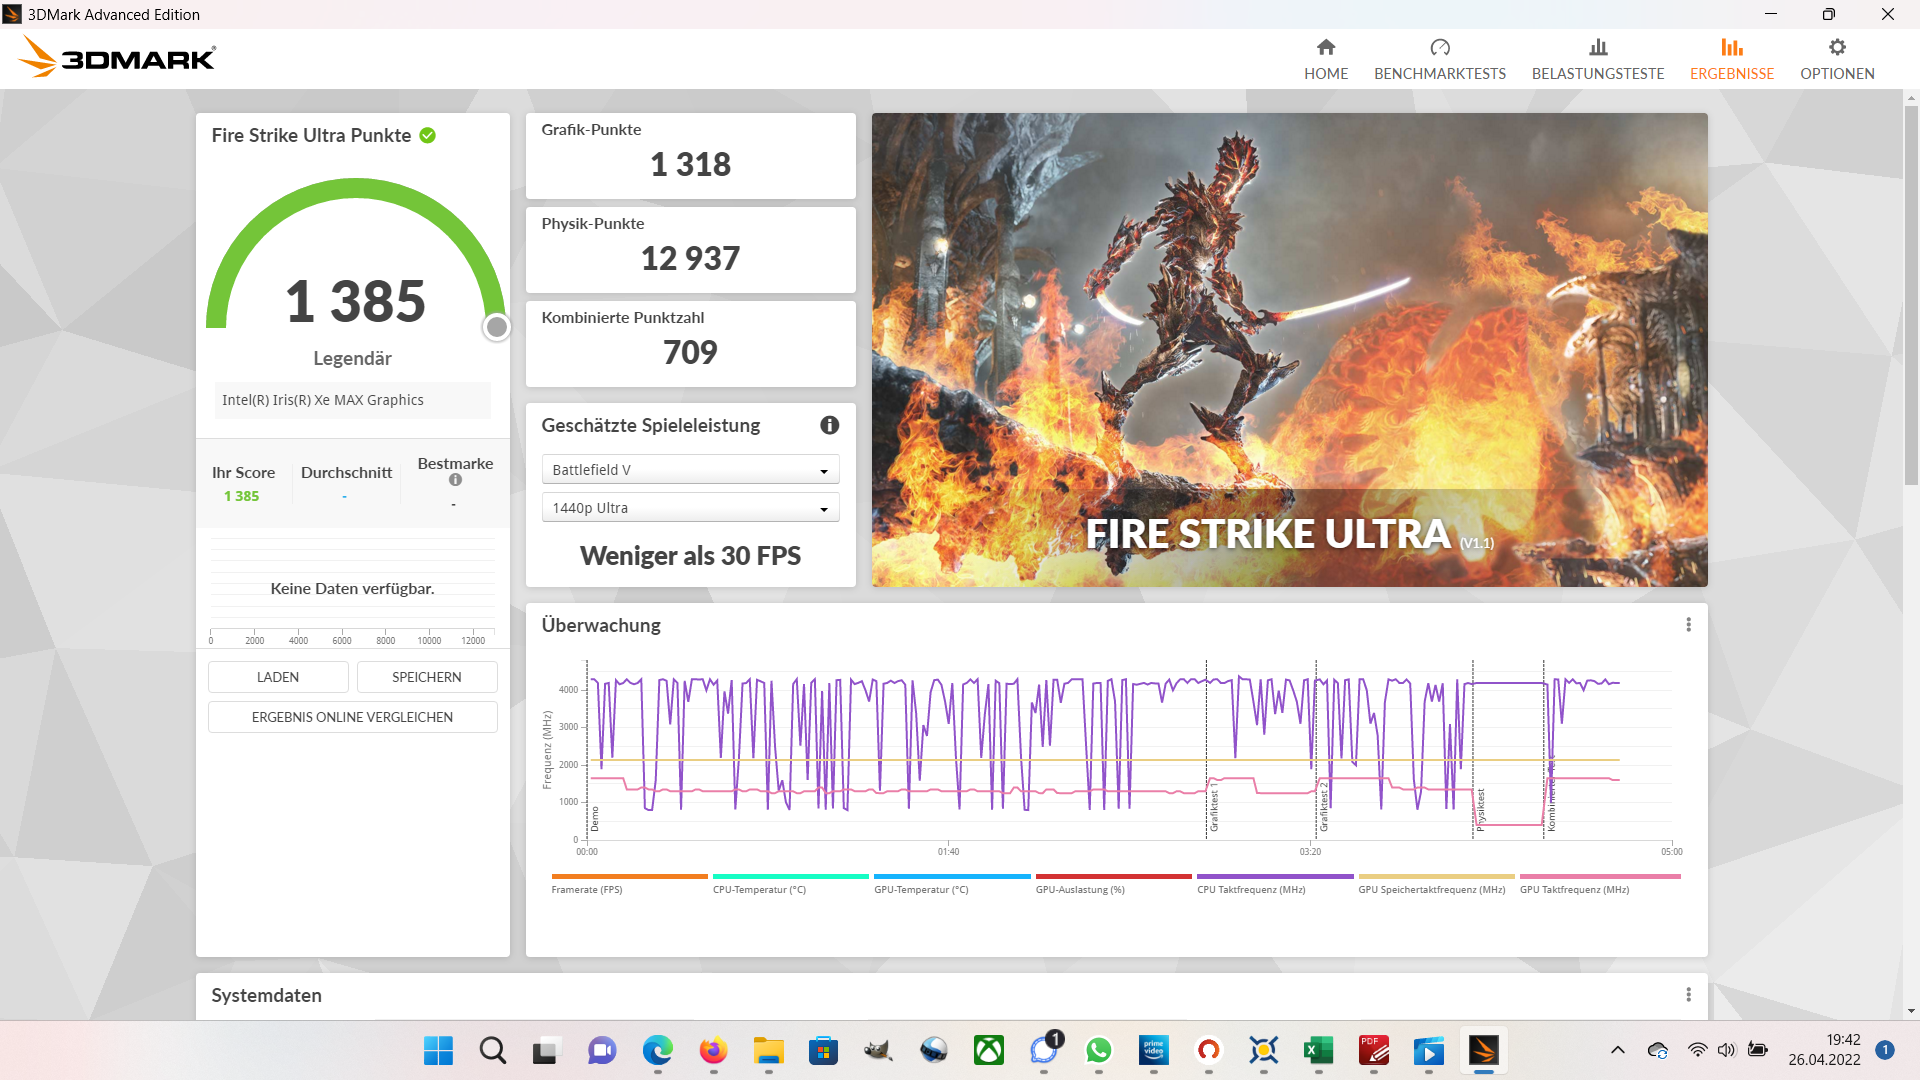The image size is (1920, 1080).
Task: Open Signal with the notification badge
Action: 1044,1050
